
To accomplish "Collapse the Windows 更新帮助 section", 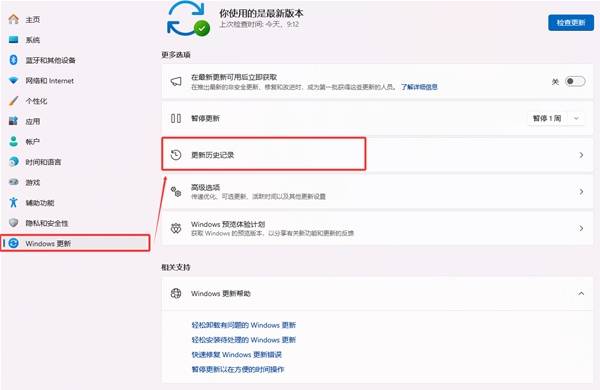I will [x=581, y=293].
